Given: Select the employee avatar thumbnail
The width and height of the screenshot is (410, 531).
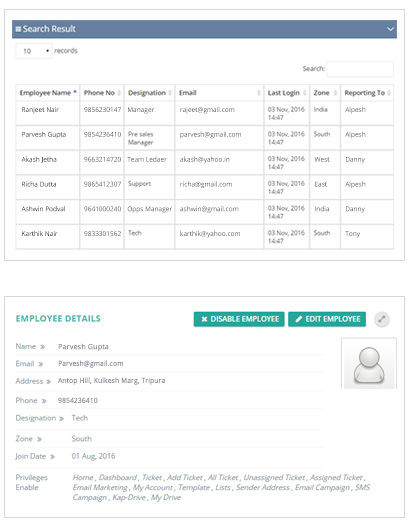Looking at the screenshot, I should click(369, 363).
